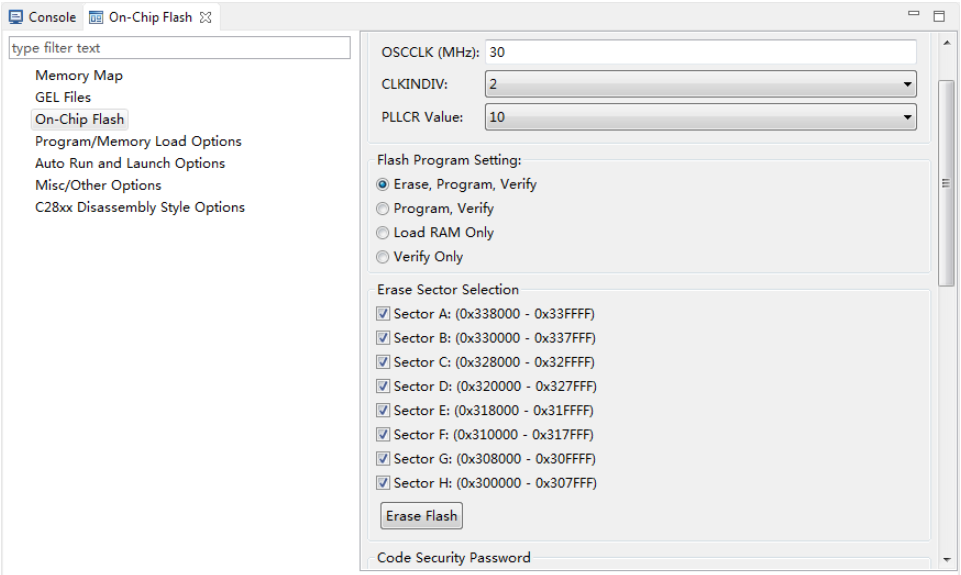Minimize the view panel

click(x=913, y=13)
